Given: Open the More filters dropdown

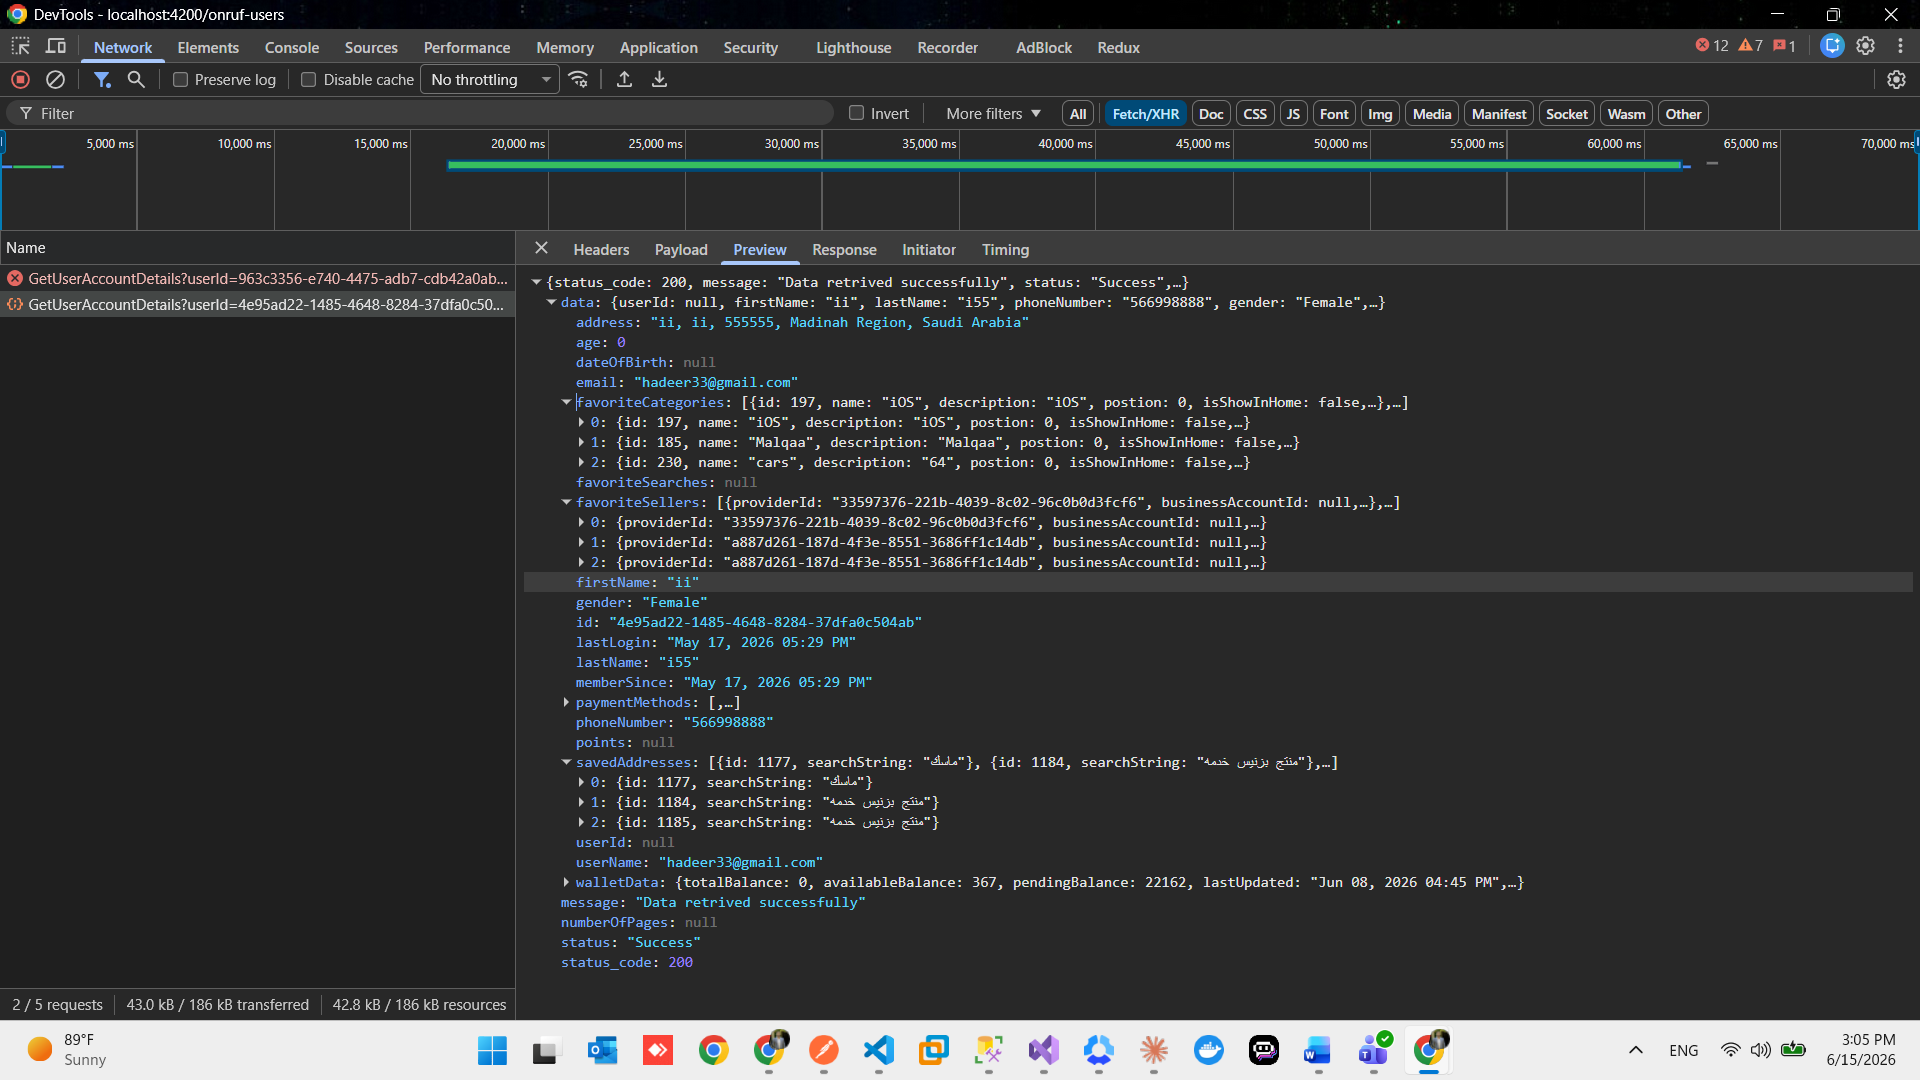Looking at the screenshot, I should (993, 114).
